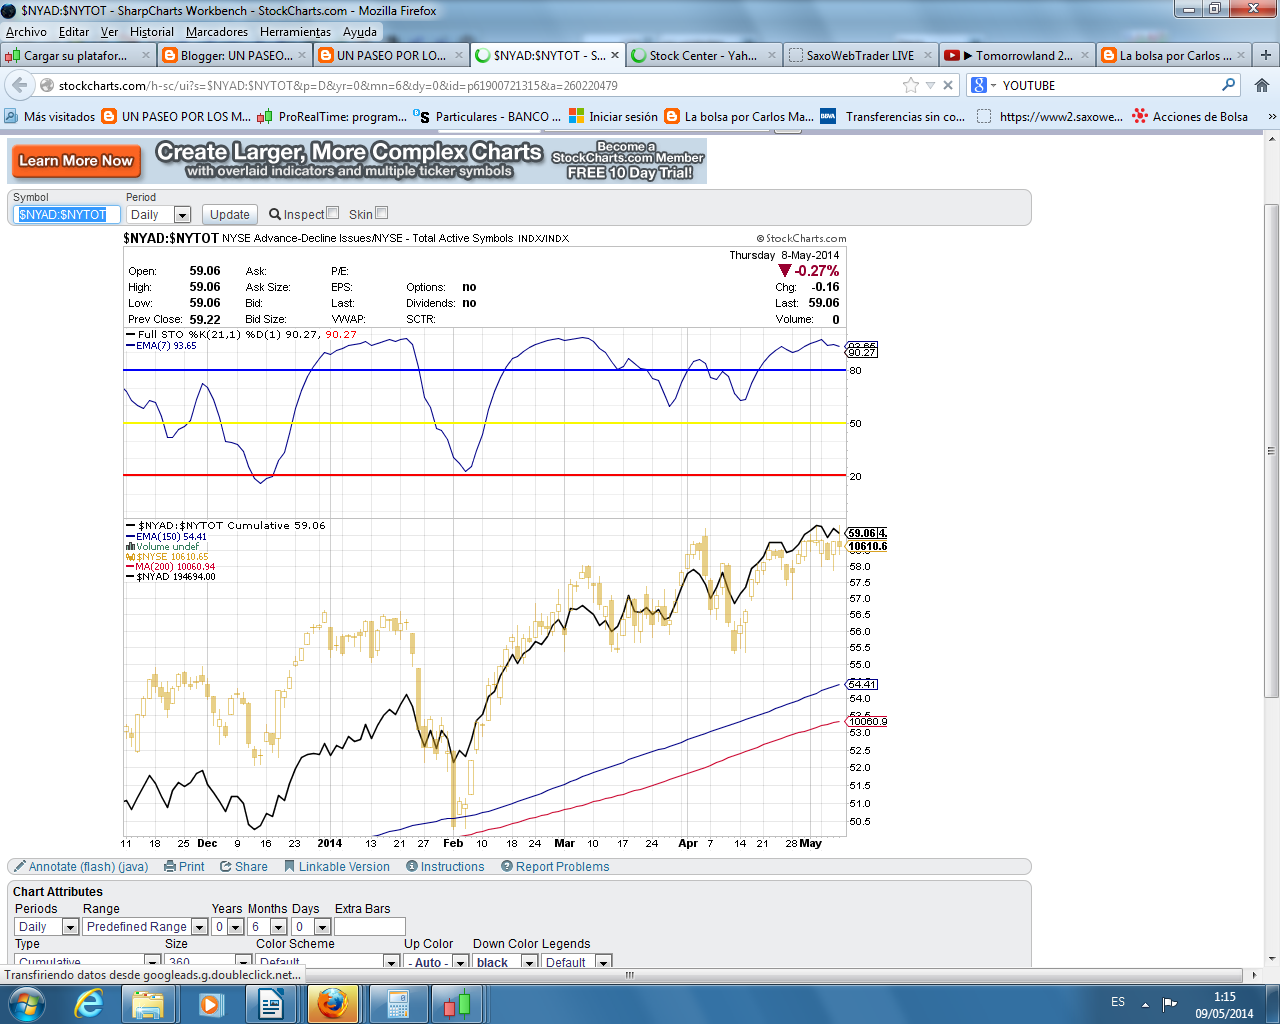This screenshot has height=1024, width=1280.
Task: Stop loading with the X button
Action: tap(948, 85)
